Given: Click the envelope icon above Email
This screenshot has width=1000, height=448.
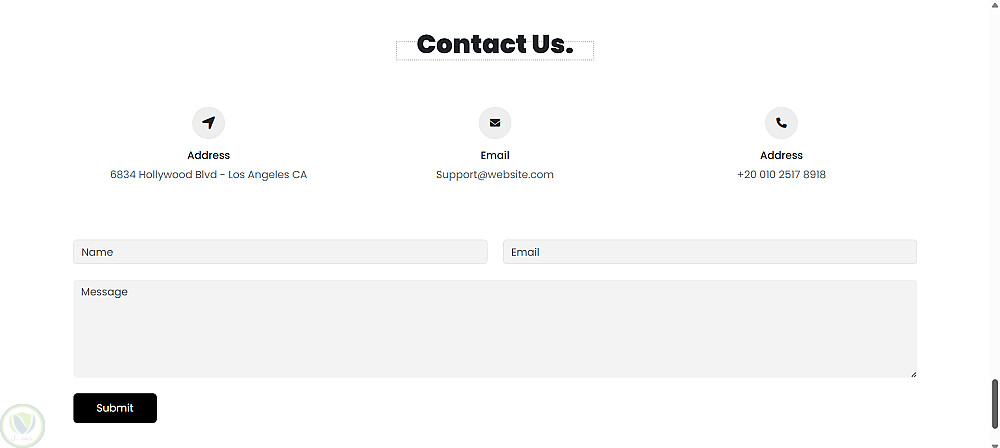Looking at the screenshot, I should [495, 123].
